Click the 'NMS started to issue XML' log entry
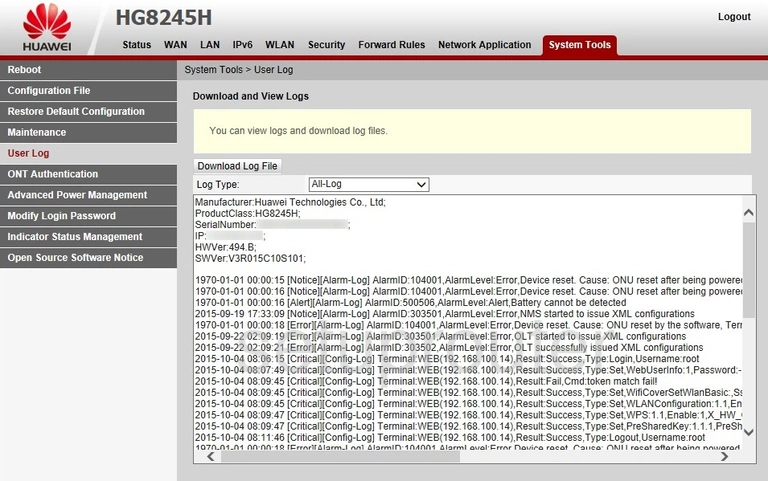The image size is (768, 481). coord(445,314)
